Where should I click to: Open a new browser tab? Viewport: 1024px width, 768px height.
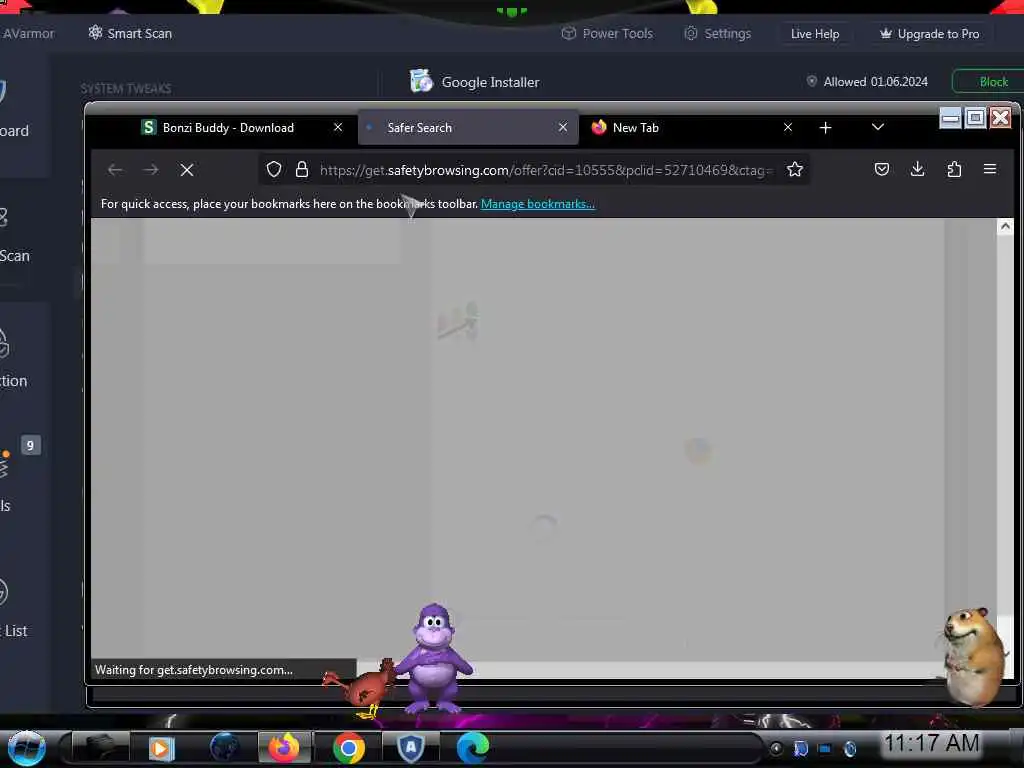[x=825, y=128]
